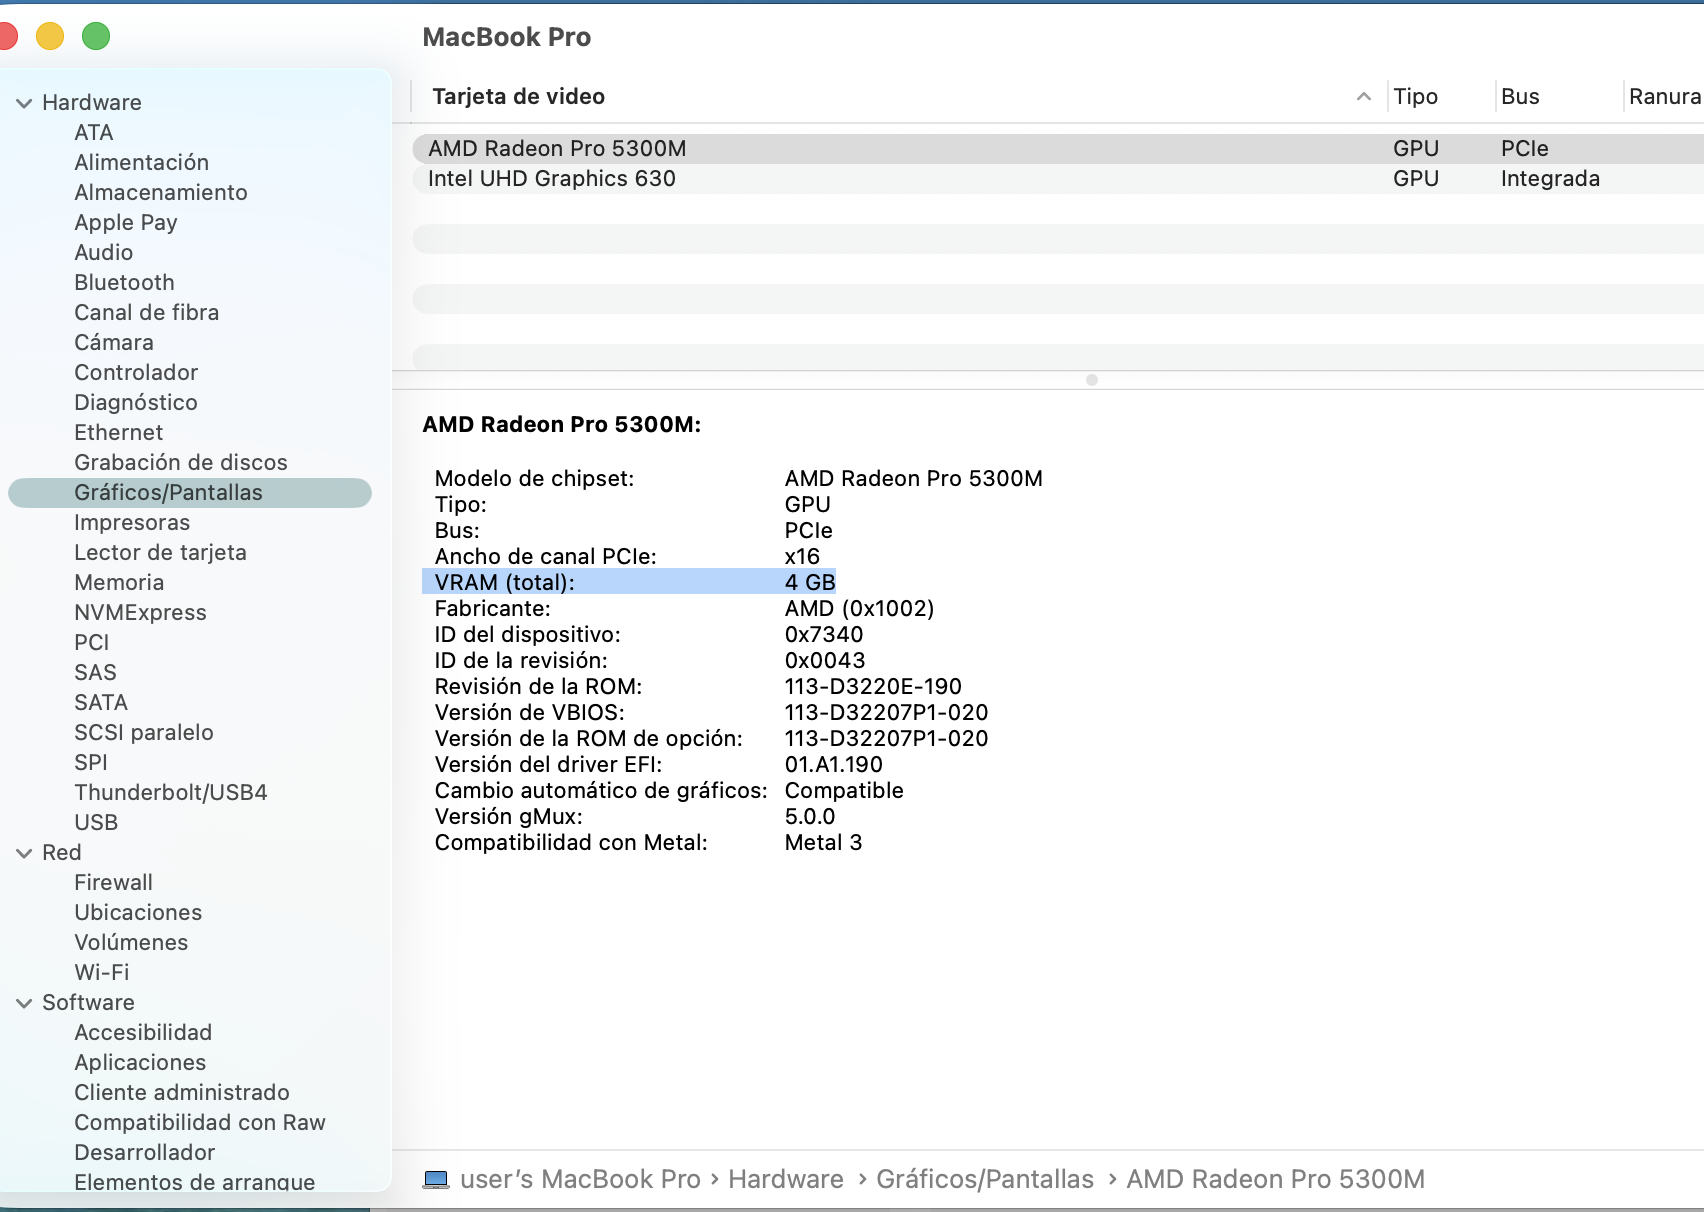1704x1212 pixels.
Task: Select SATA in the sidebar
Action: 101,703
